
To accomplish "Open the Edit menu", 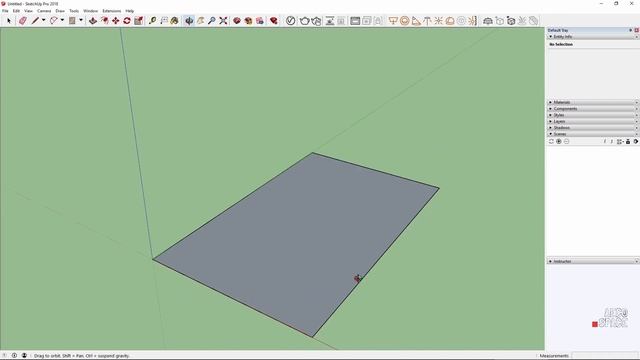I will 16,11.
